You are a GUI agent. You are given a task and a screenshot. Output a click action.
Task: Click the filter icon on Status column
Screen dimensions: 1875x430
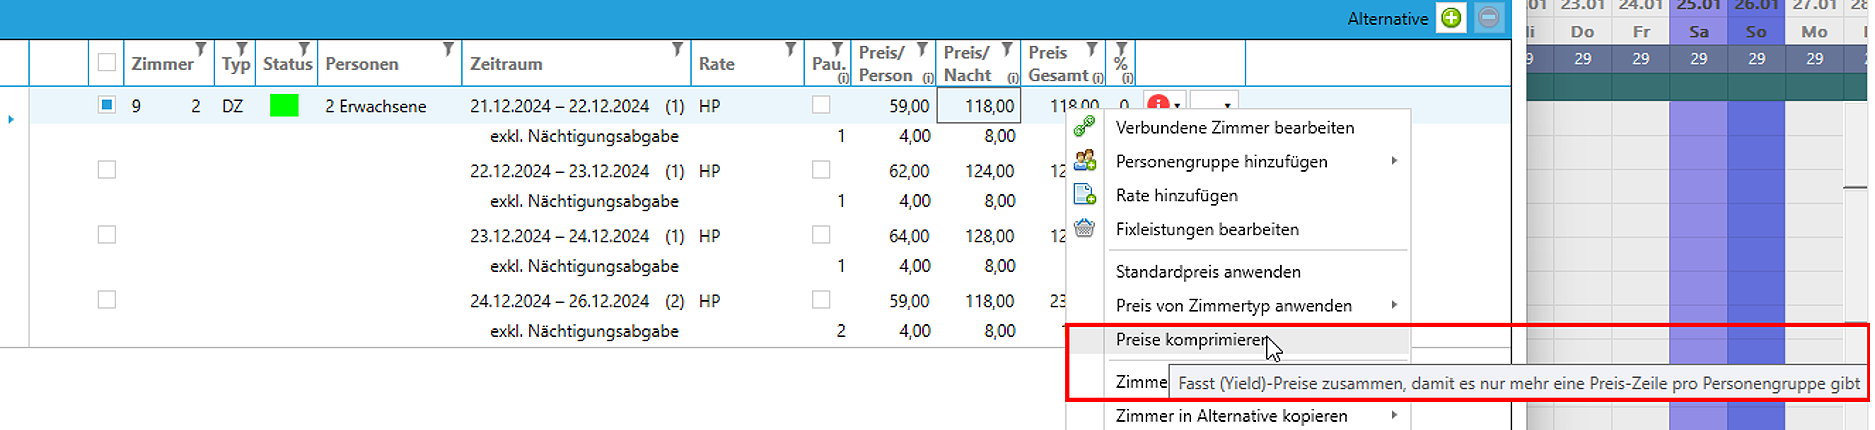[304, 49]
